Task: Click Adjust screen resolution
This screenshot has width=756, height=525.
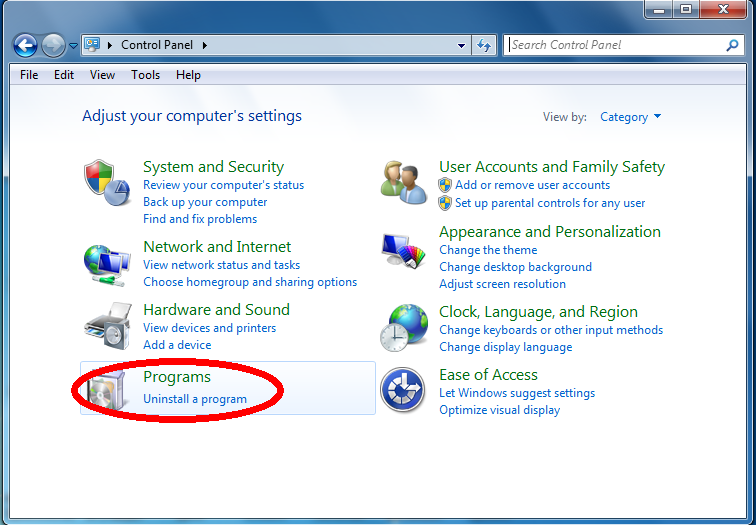Action: [x=502, y=284]
